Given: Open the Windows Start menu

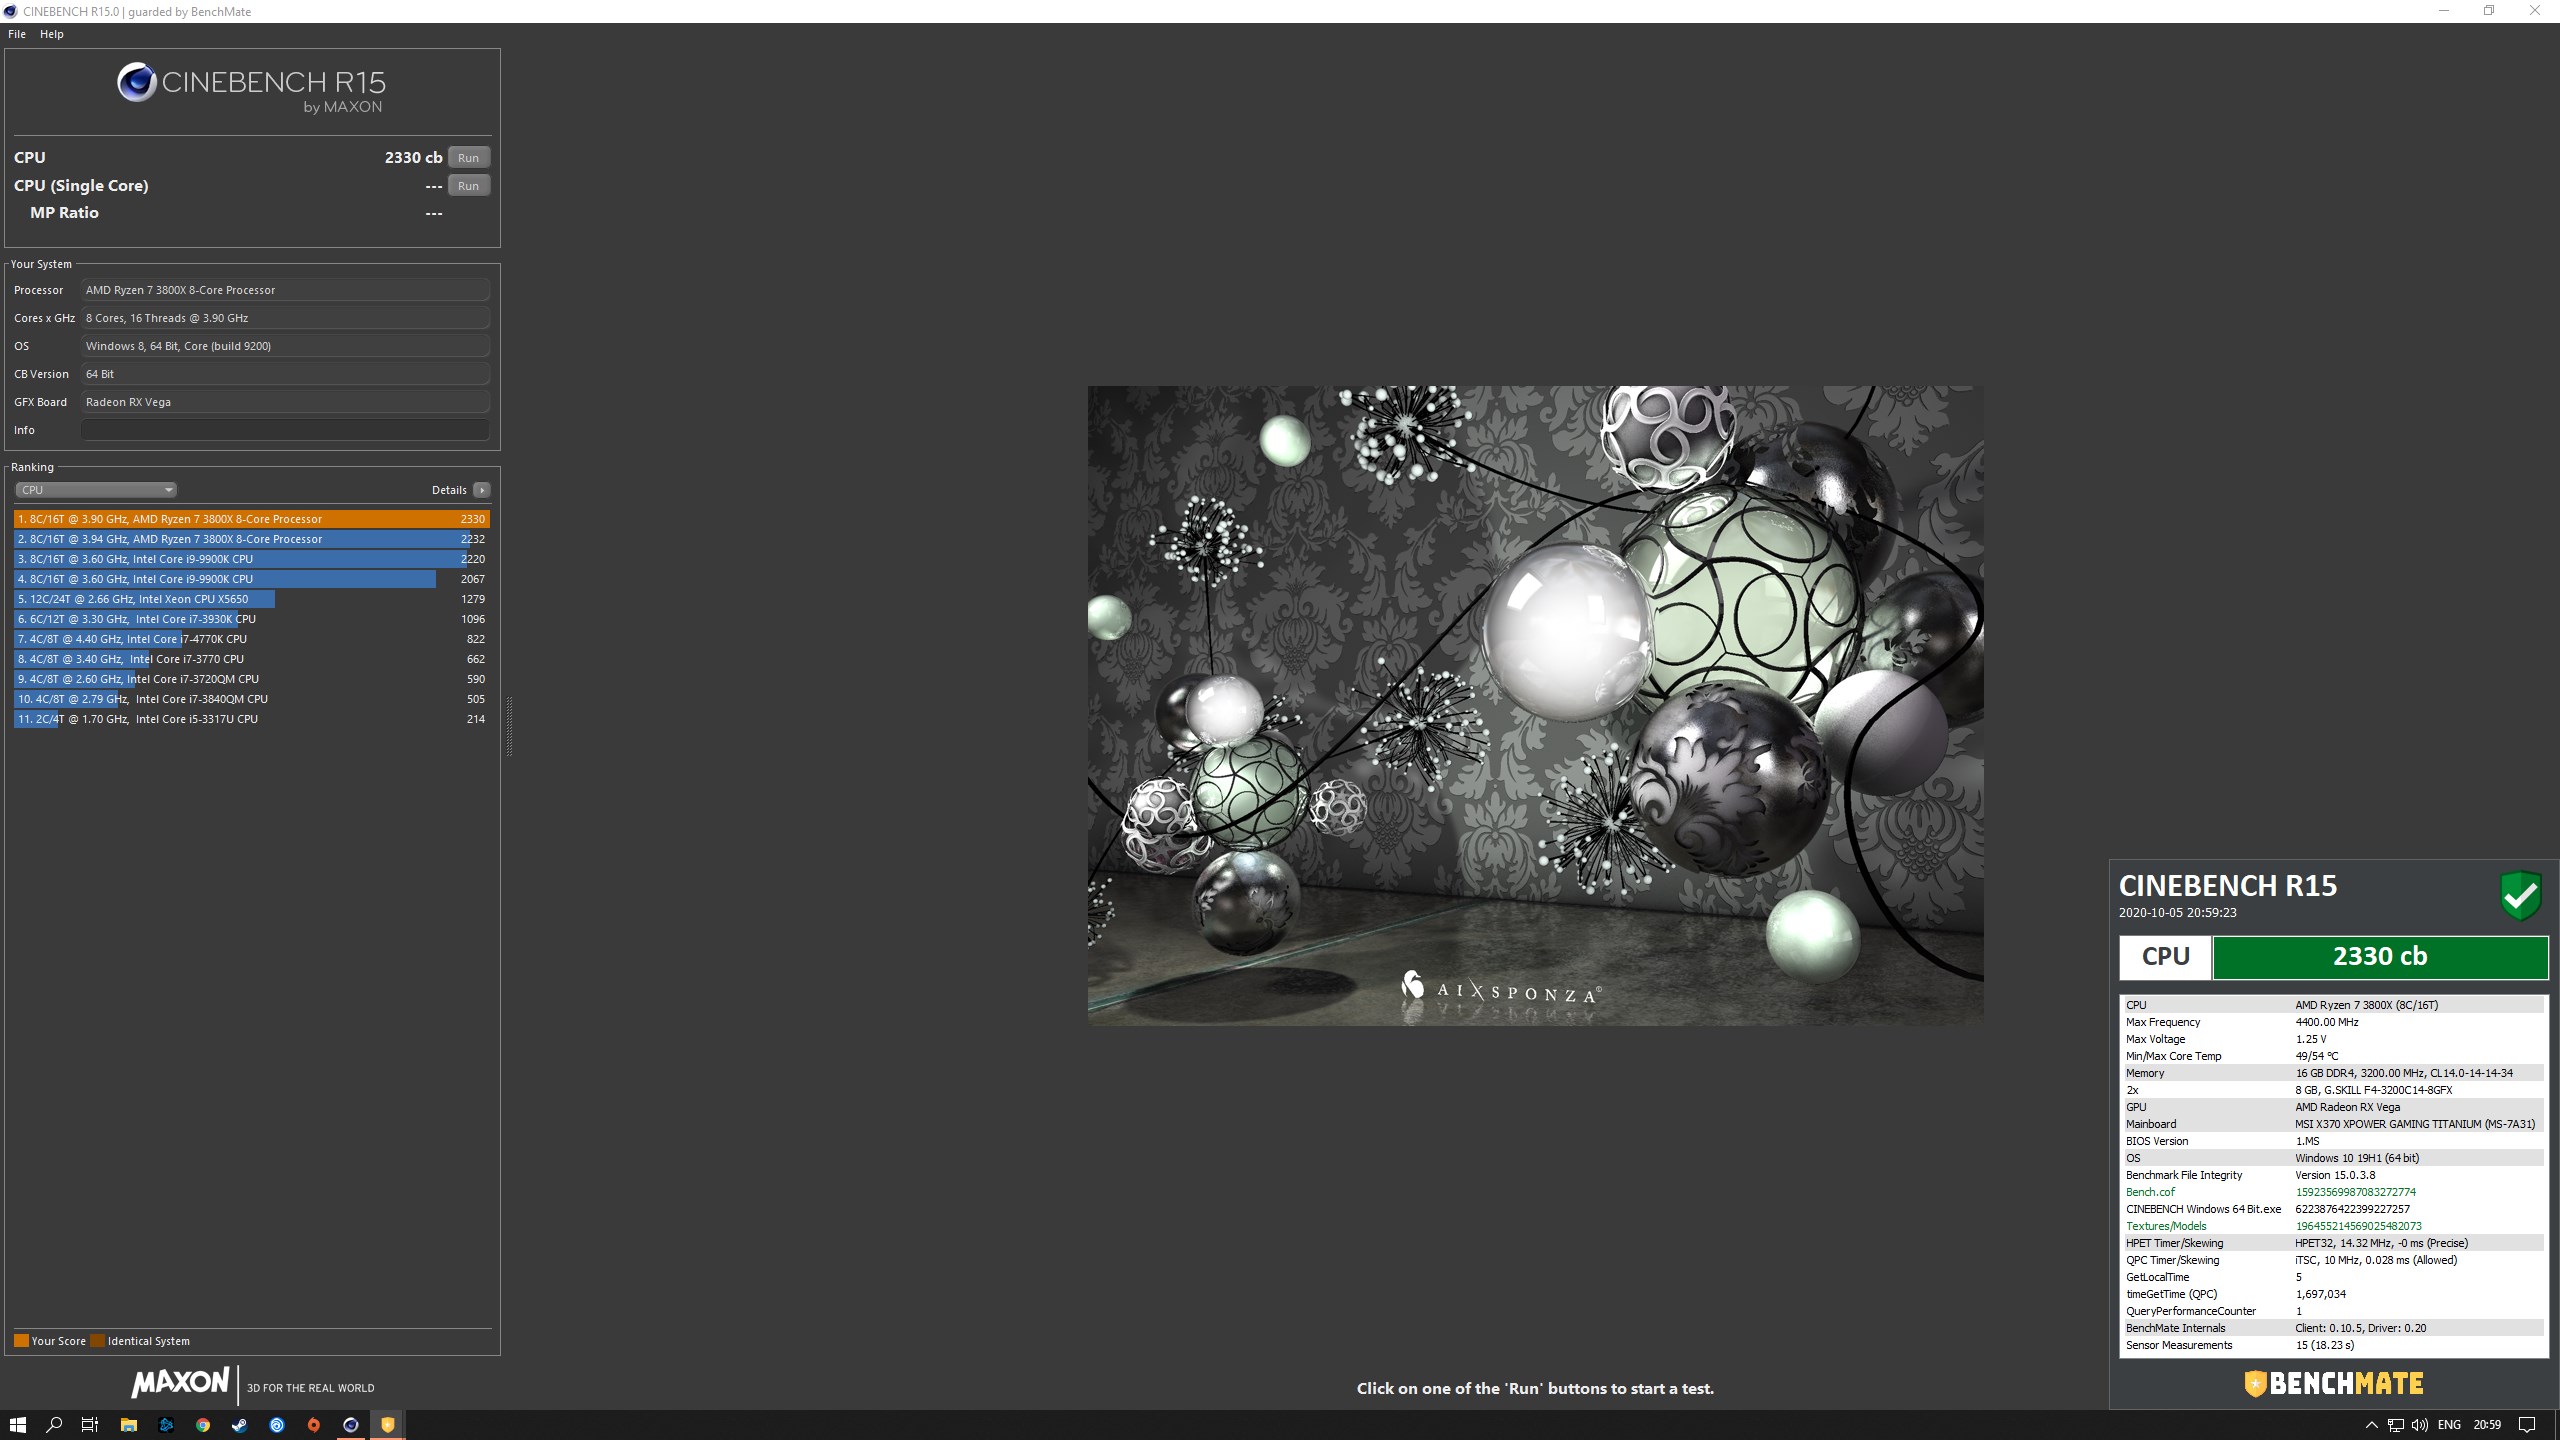Looking at the screenshot, I should [17, 1425].
